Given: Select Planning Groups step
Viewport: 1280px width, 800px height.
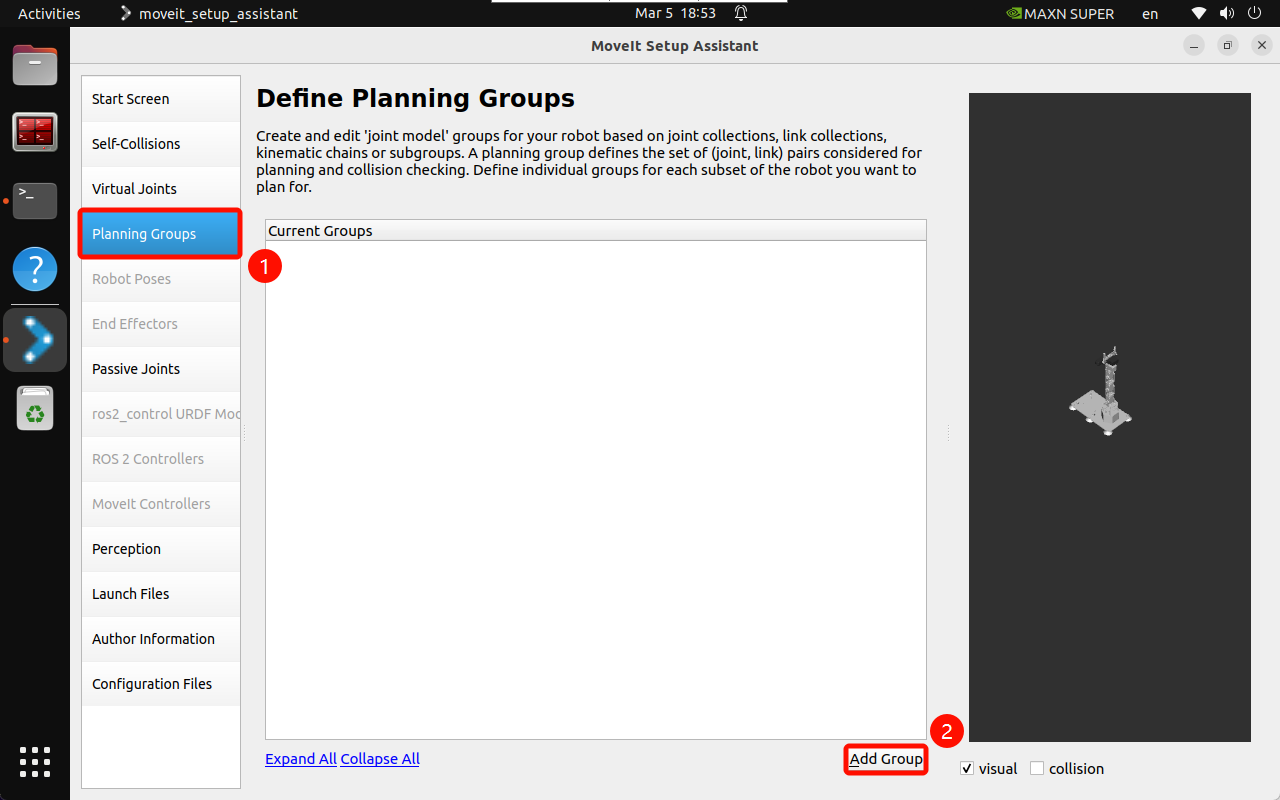Looking at the screenshot, I should pos(161,234).
